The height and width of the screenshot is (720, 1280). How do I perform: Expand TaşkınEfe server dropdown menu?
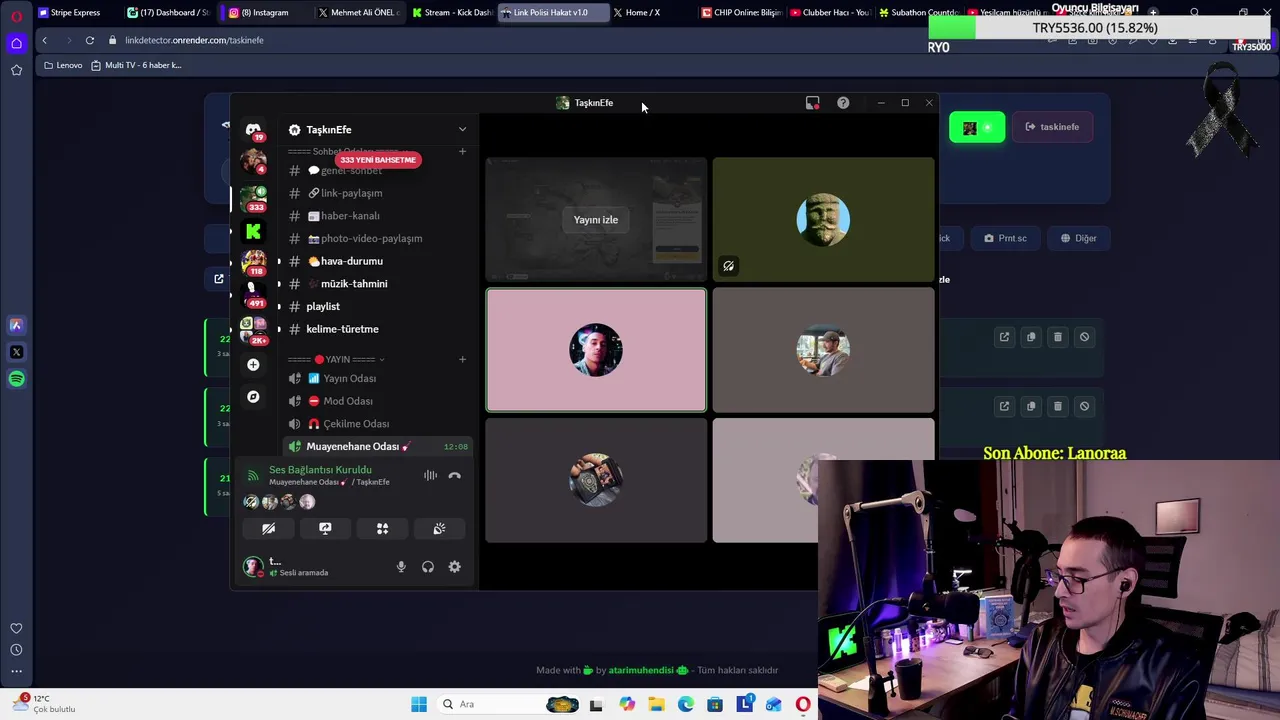tap(462, 129)
